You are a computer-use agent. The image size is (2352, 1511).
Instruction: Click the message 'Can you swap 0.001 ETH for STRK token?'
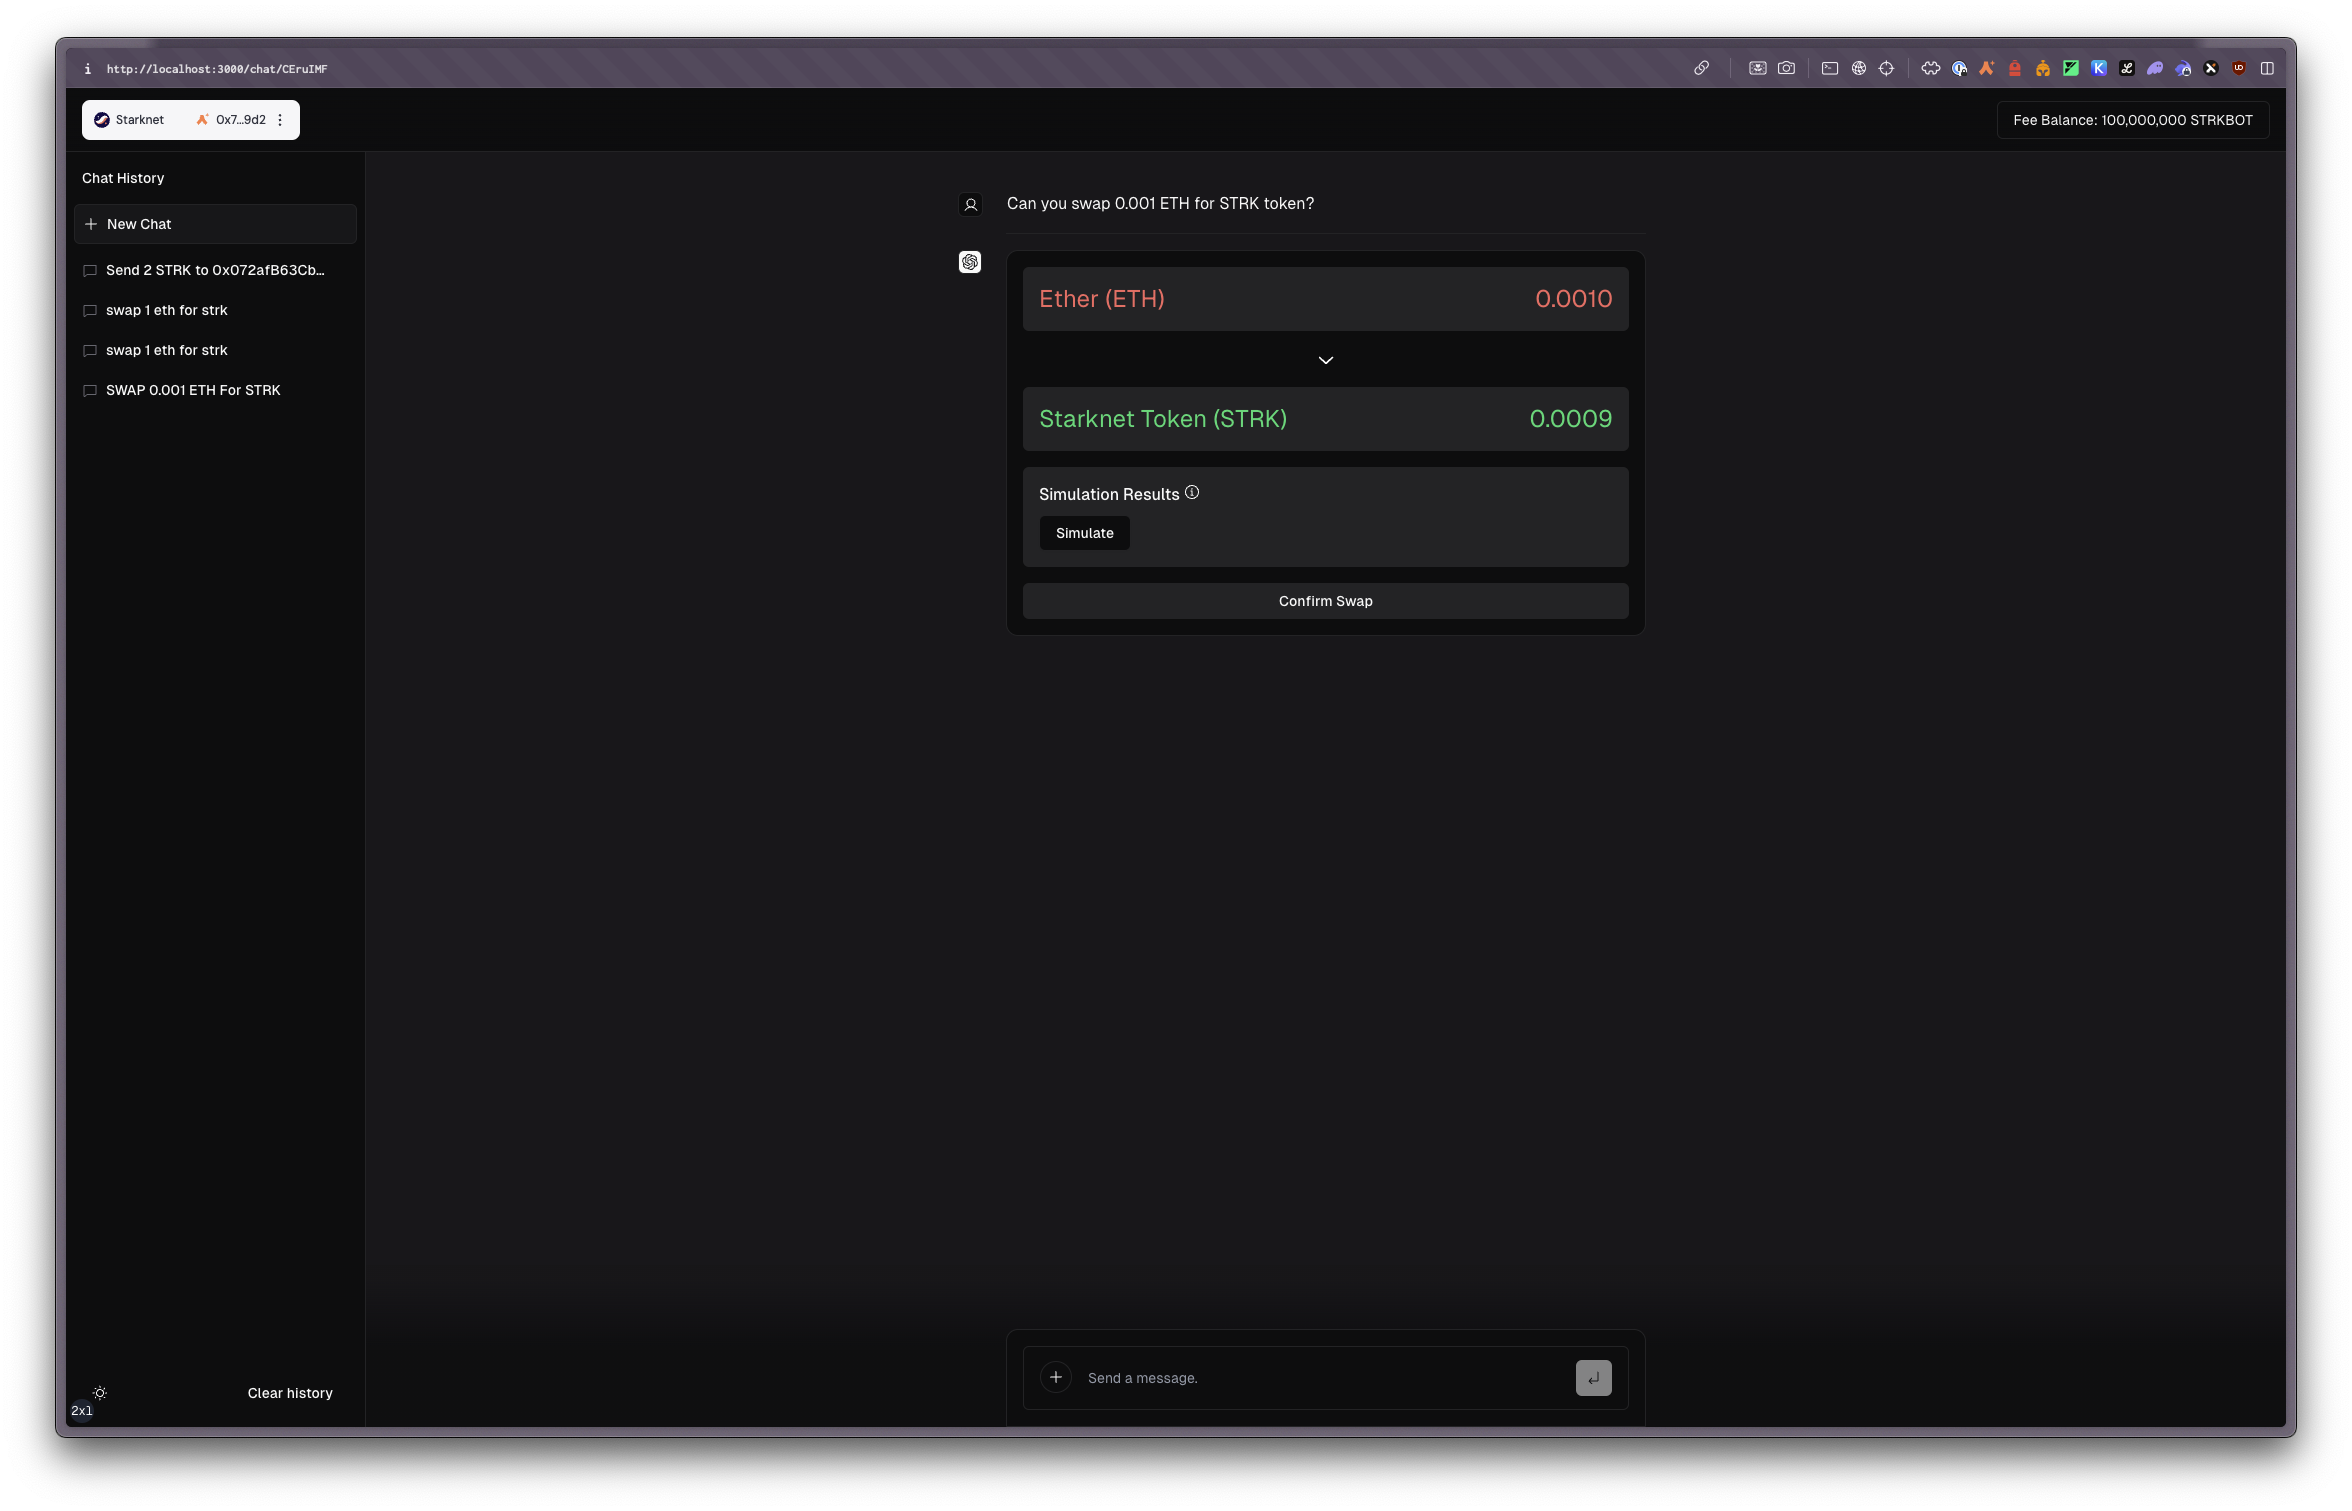point(1160,203)
